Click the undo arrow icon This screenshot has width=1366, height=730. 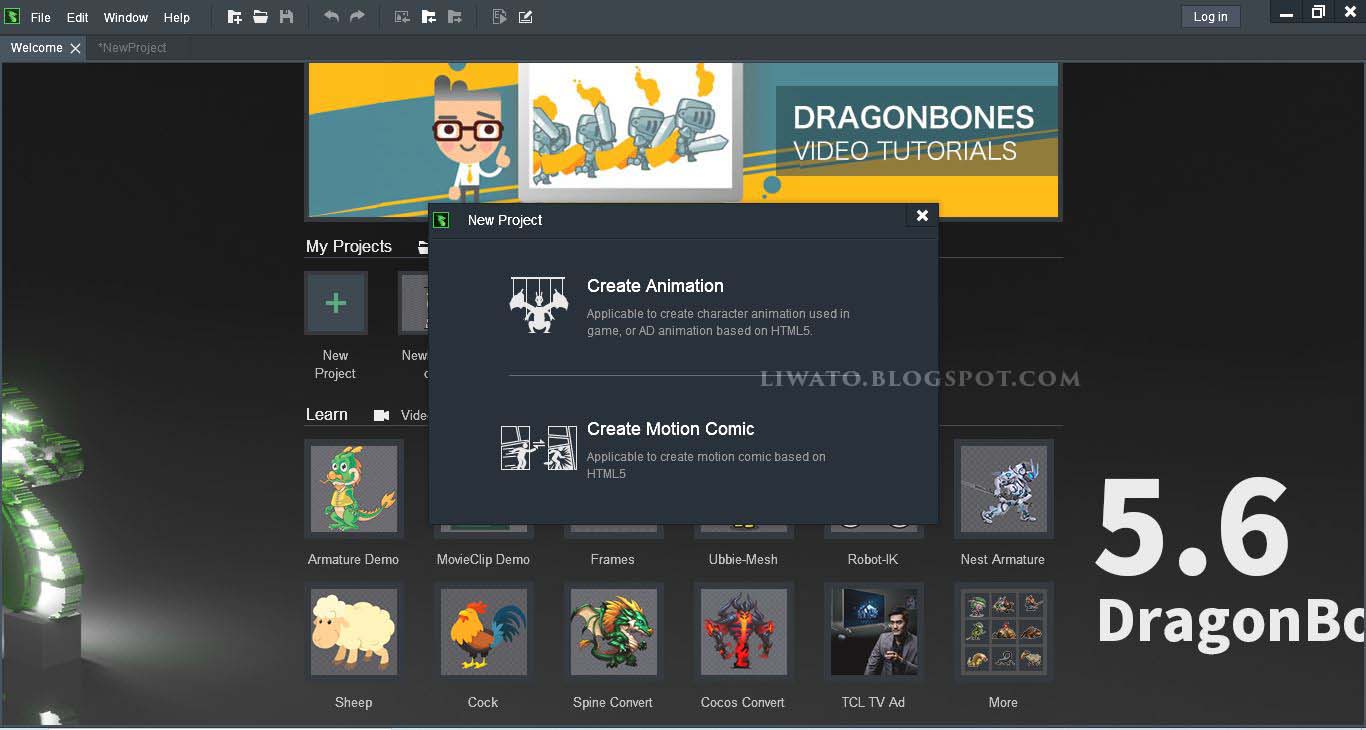(x=331, y=17)
